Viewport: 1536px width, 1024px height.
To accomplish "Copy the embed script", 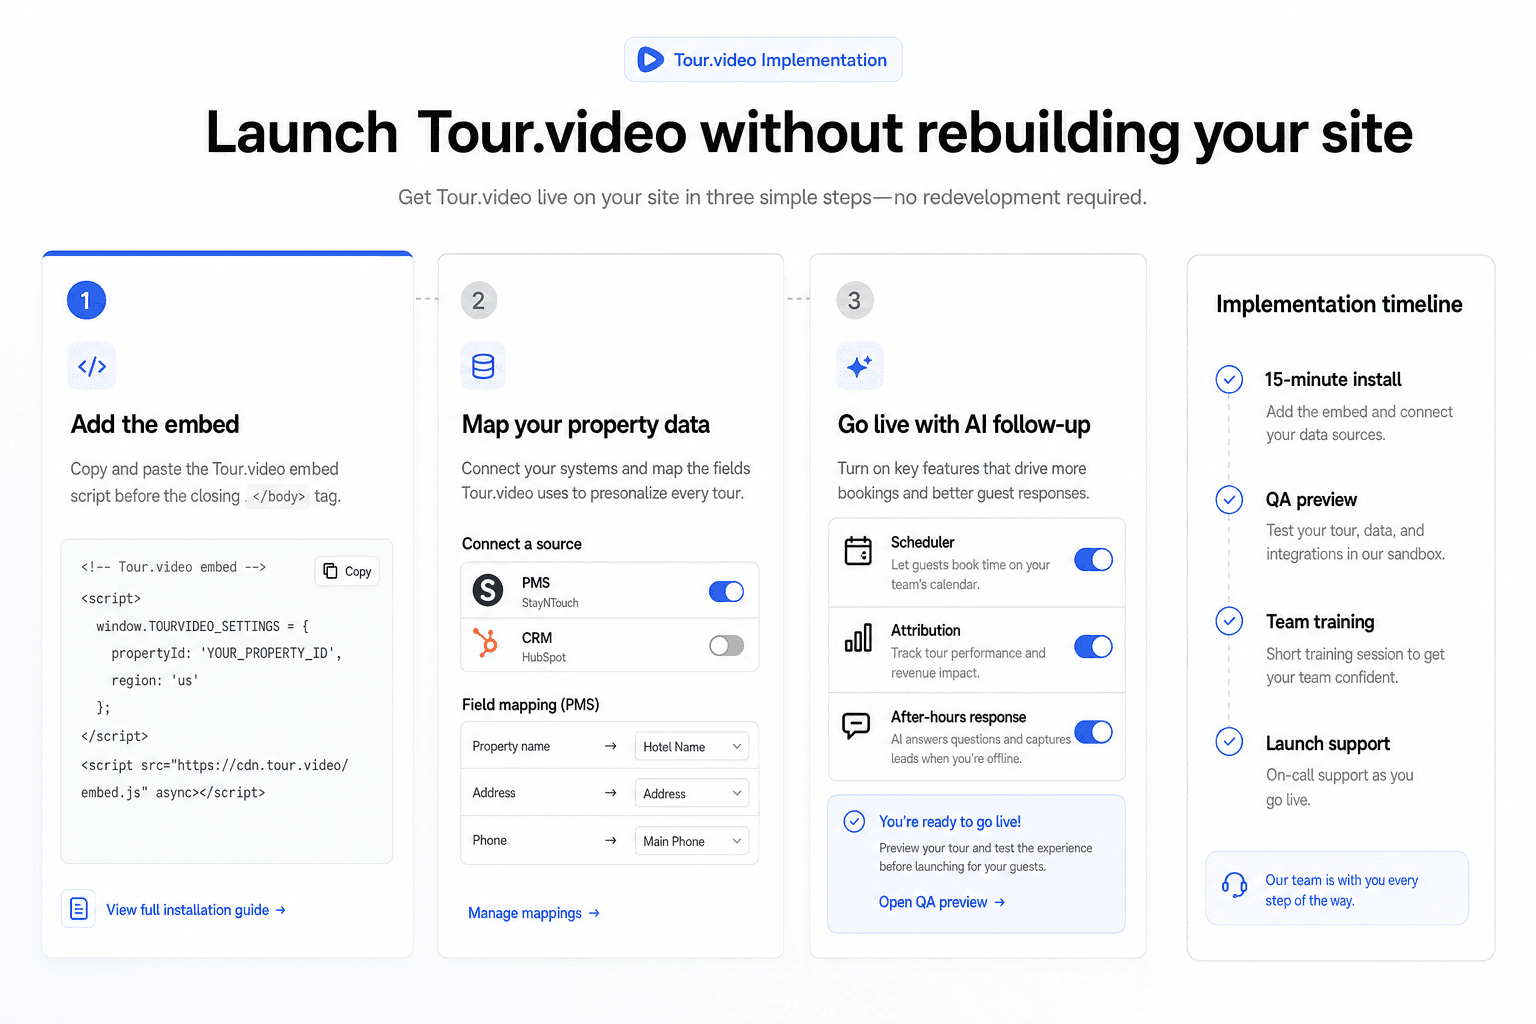I will tap(347, 571).
